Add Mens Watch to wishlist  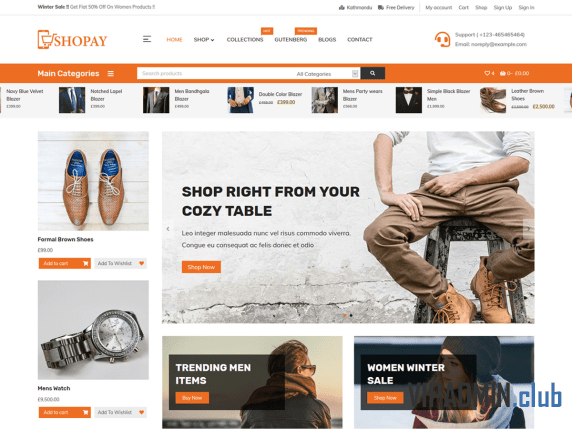point(120,412)
